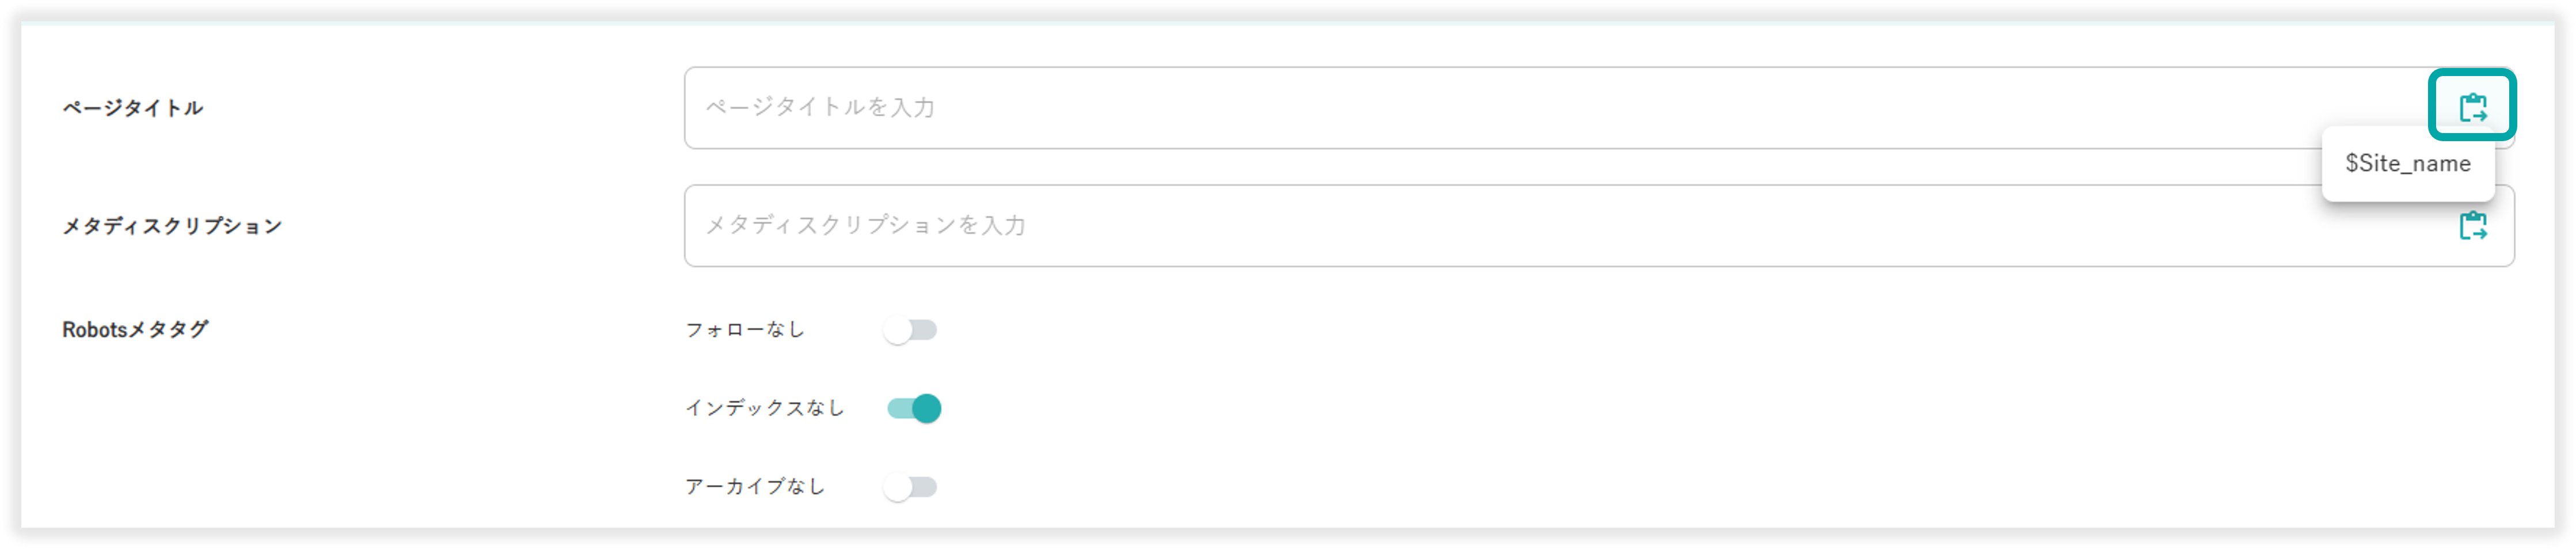Click the teal knob of インデックスなし switch

927,408
